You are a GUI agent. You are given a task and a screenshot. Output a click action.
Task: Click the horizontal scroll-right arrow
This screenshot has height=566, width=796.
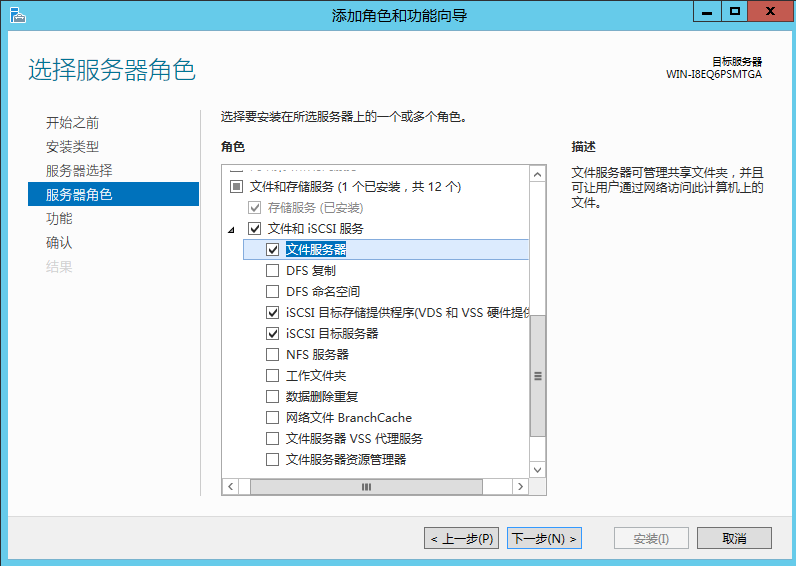pos(520,486)
